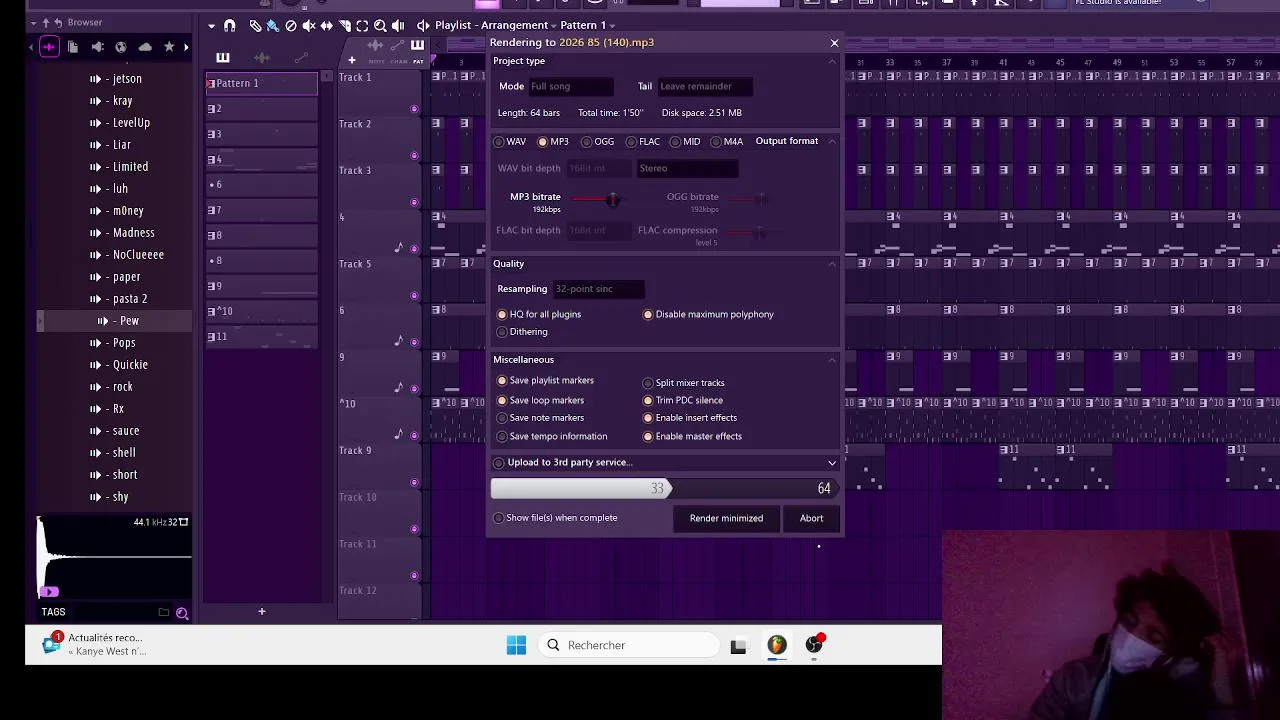Screen dimensions: 1280x720
Task: Click the Browser undo/back arrow icon
Action: [58, 22]
